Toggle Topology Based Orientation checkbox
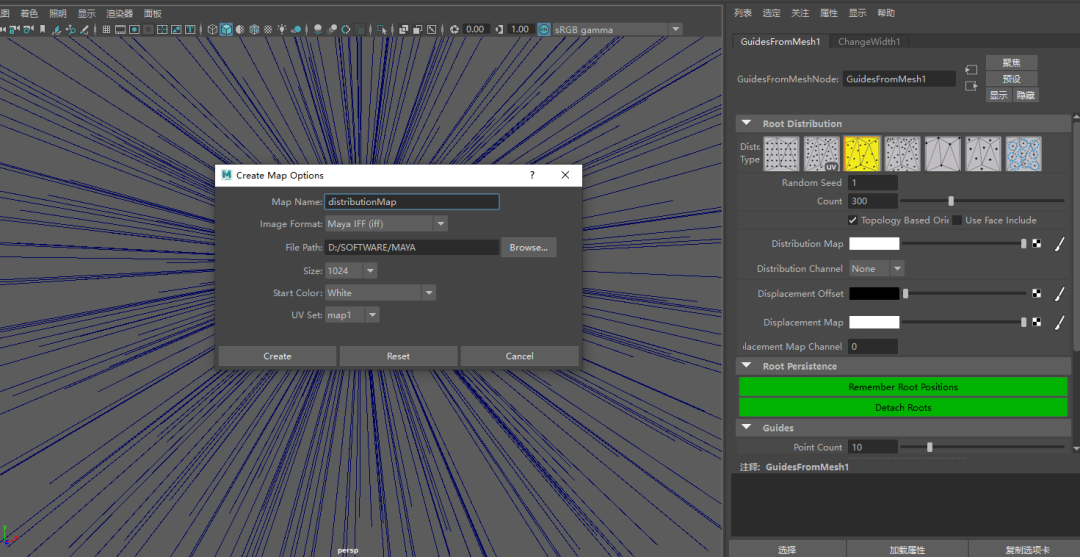Viewport: 1080px width, 557px height. pyautogui.click(x=853, y=220)
